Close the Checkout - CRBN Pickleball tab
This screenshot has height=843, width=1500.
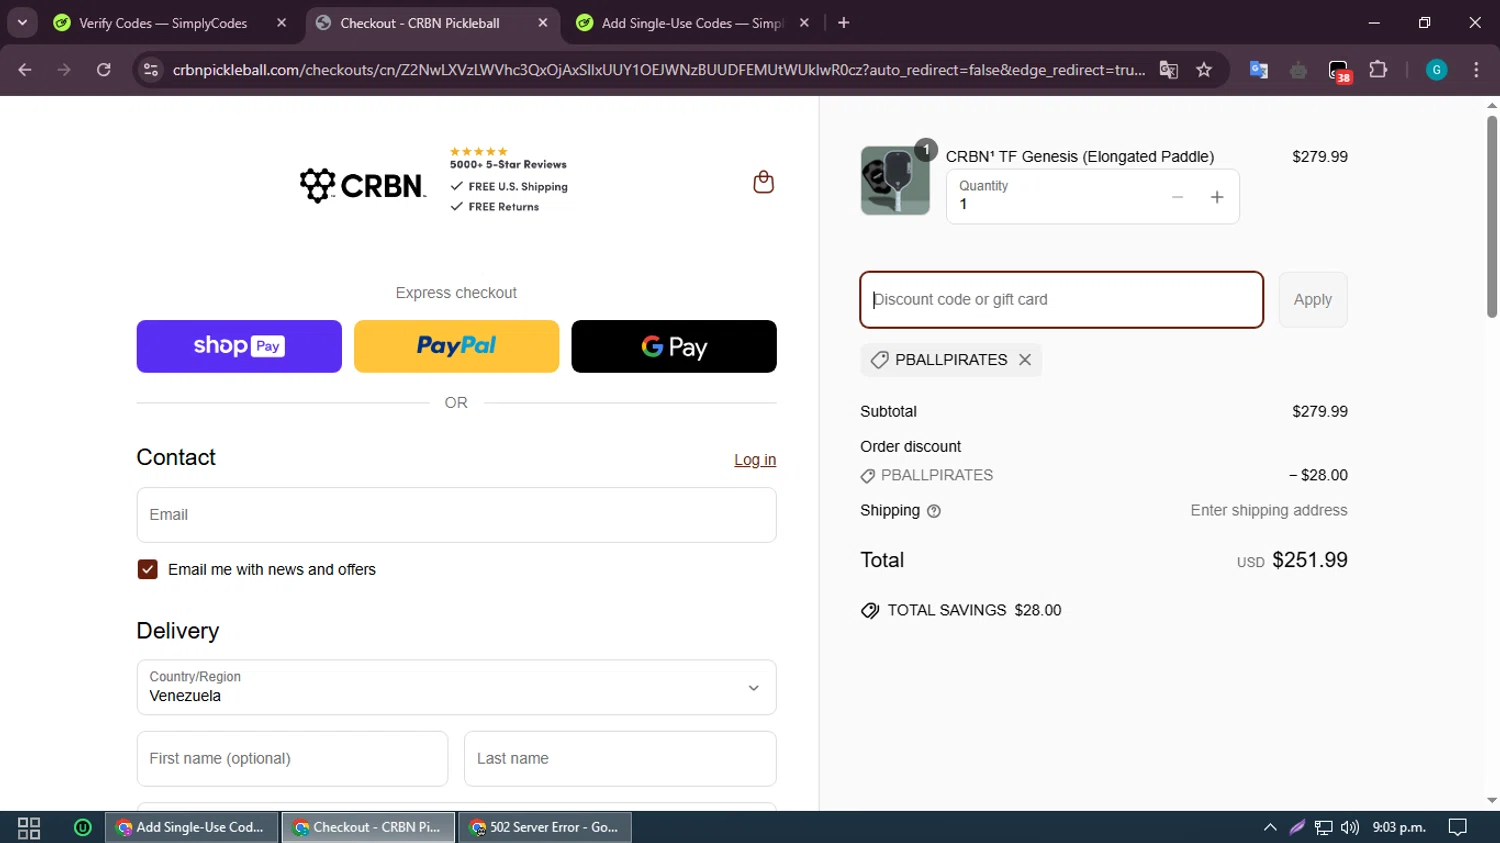pos(543,23)
